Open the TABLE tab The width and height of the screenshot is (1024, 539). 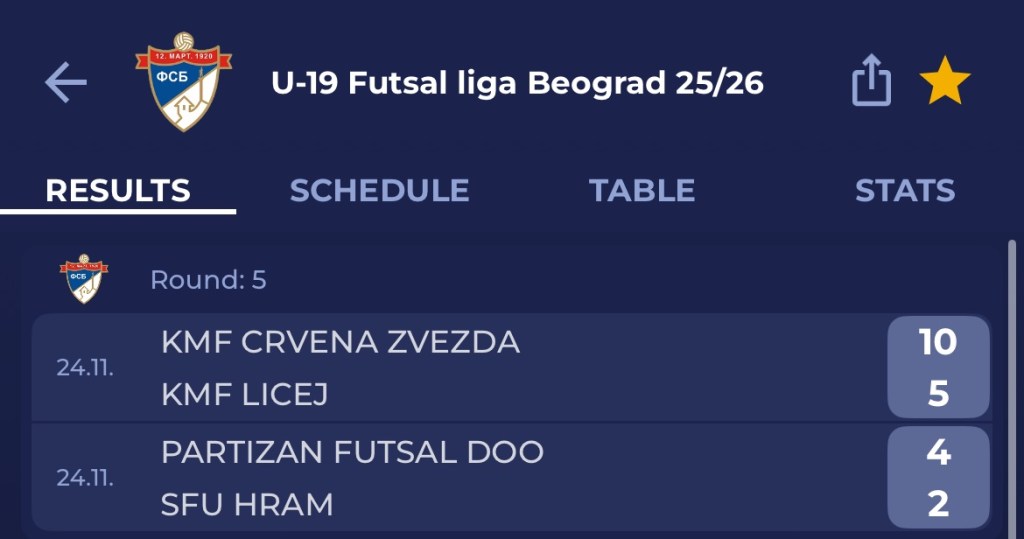point(642,190)
